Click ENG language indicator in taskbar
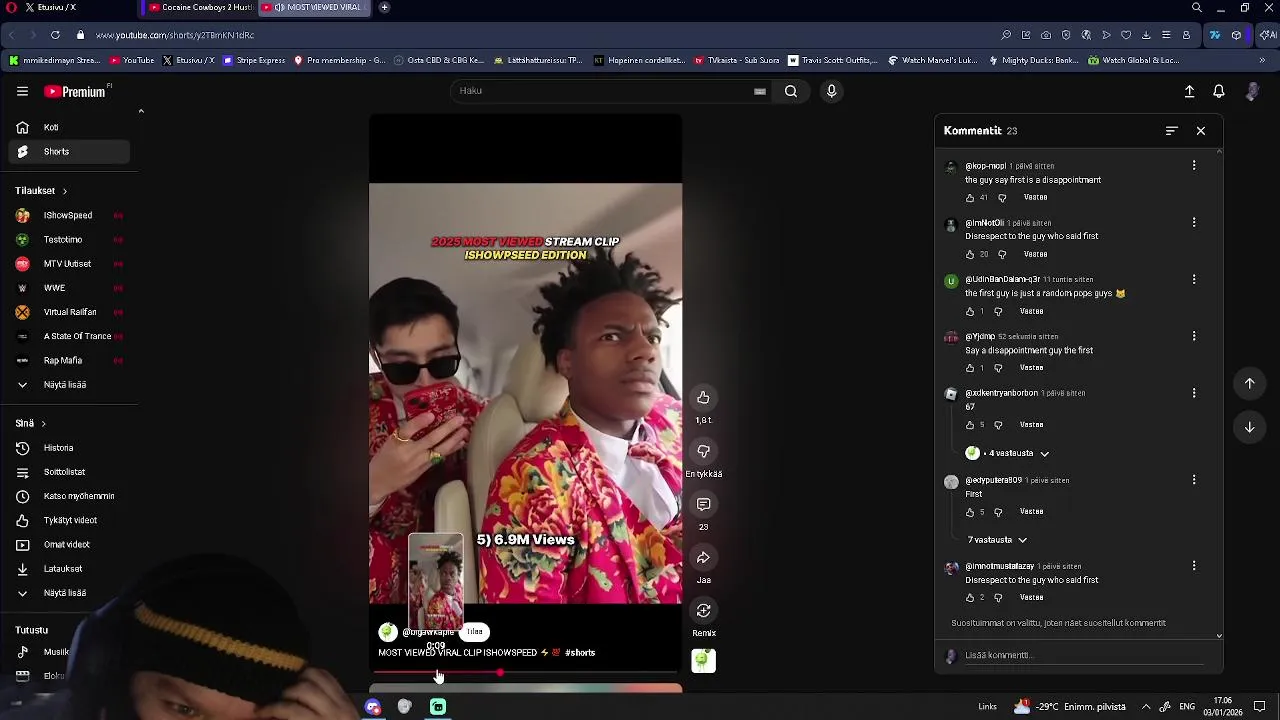 click(x=1187, y=707)
